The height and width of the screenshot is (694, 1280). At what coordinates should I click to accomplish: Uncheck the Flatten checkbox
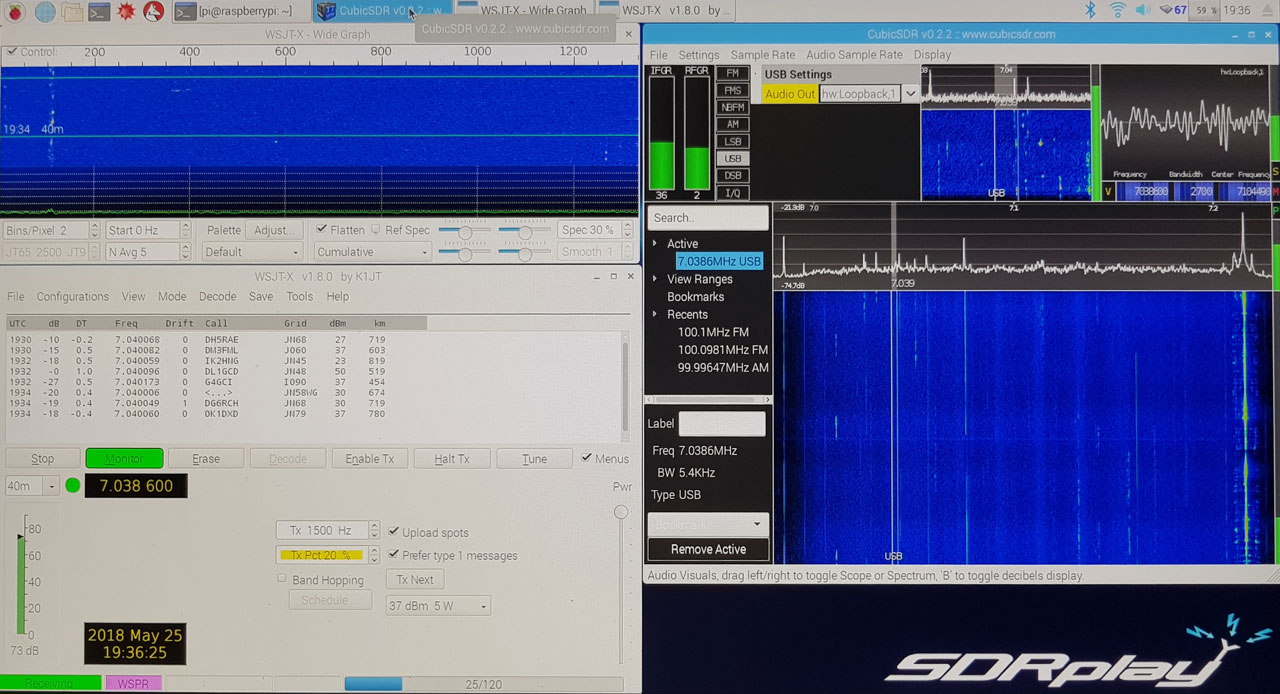(321, 230)
